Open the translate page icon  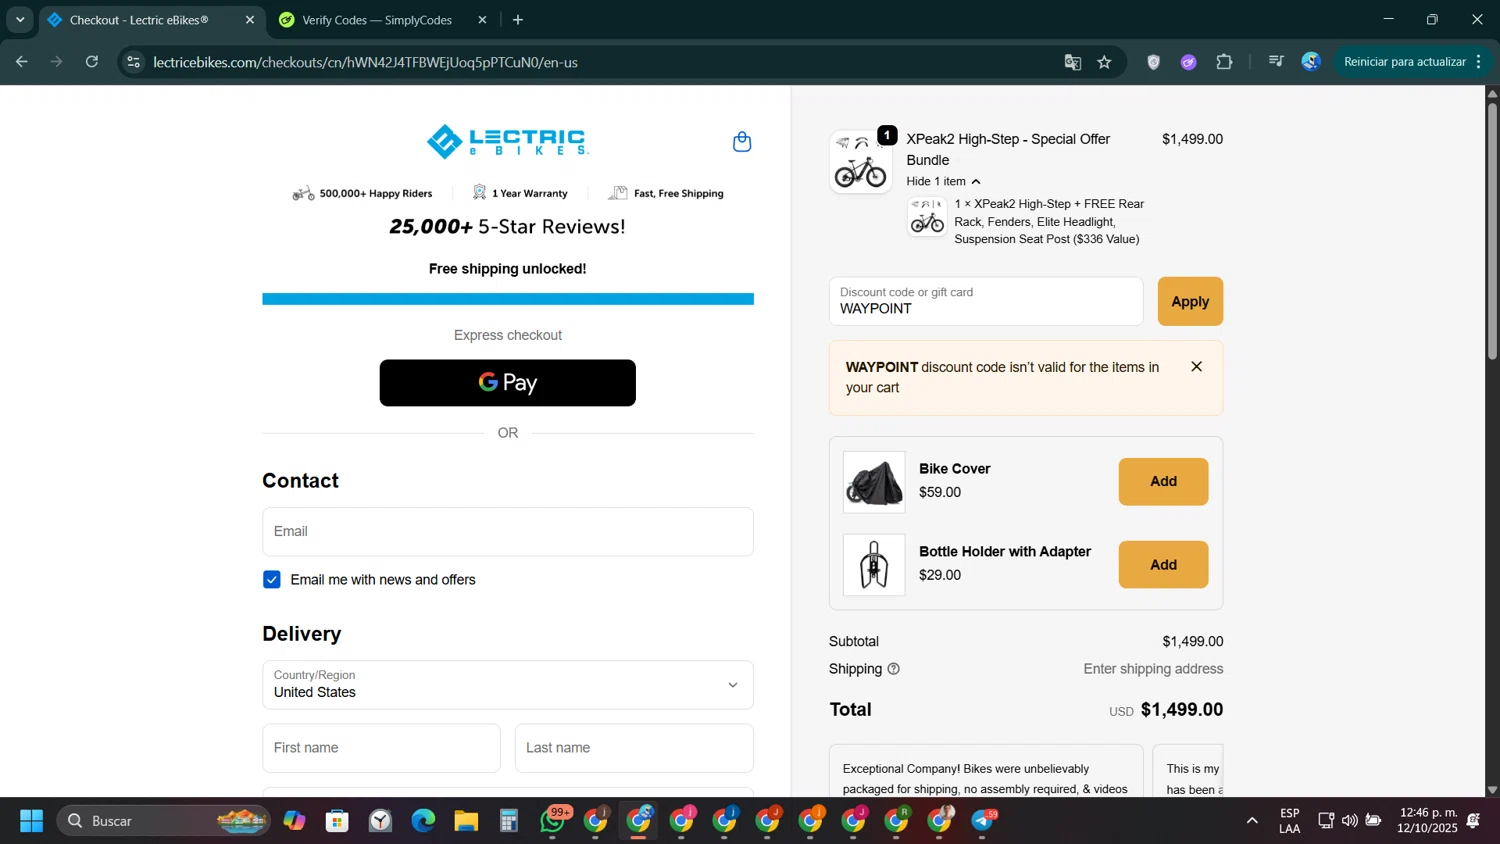pos(1073,62)
